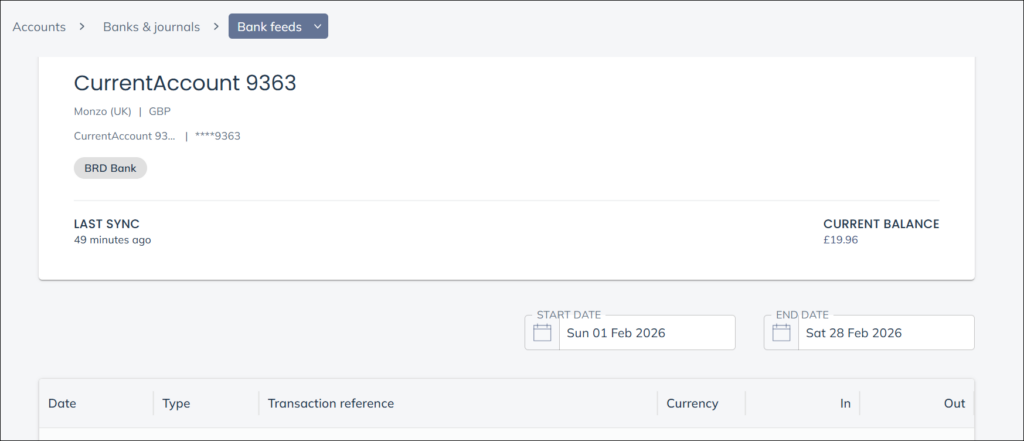This screenshot has width=1024, height=441.
Task: Click the 49 minutes ago sync text
Action: pyautogui.click(x=112, y=240)
